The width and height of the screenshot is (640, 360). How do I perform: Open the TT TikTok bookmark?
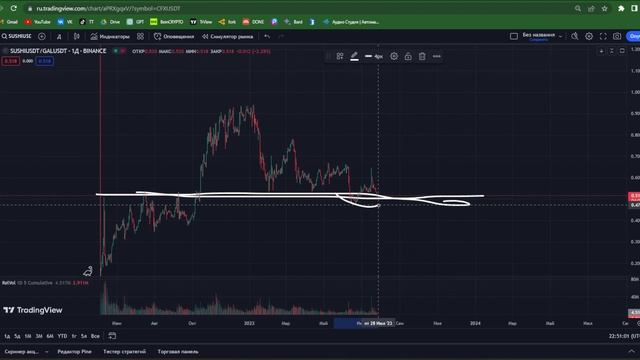87,22
